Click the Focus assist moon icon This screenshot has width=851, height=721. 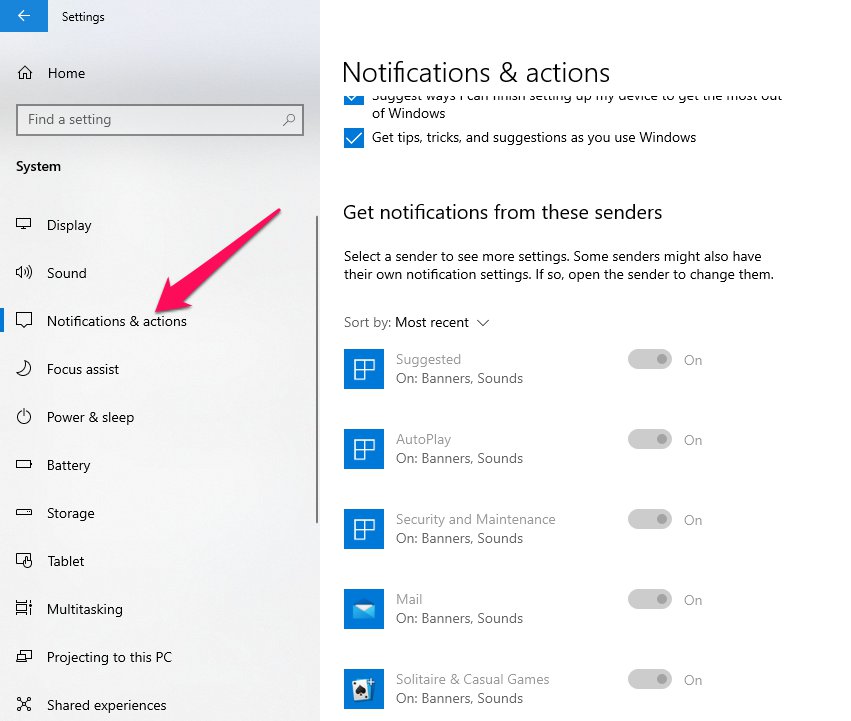25,369
